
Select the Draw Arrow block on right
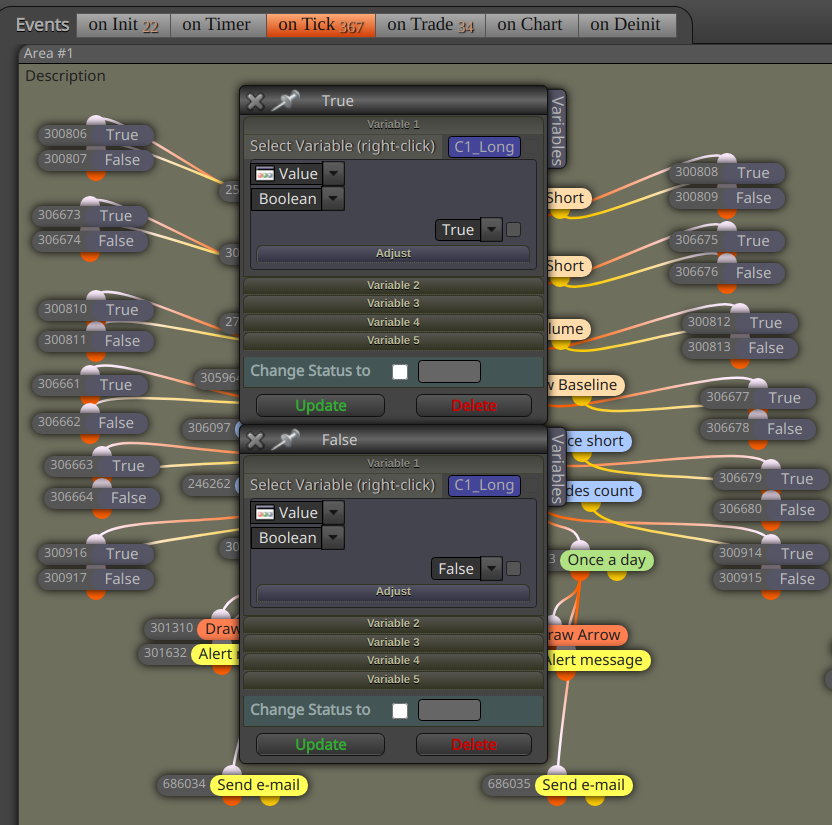[x=586, y=635]
